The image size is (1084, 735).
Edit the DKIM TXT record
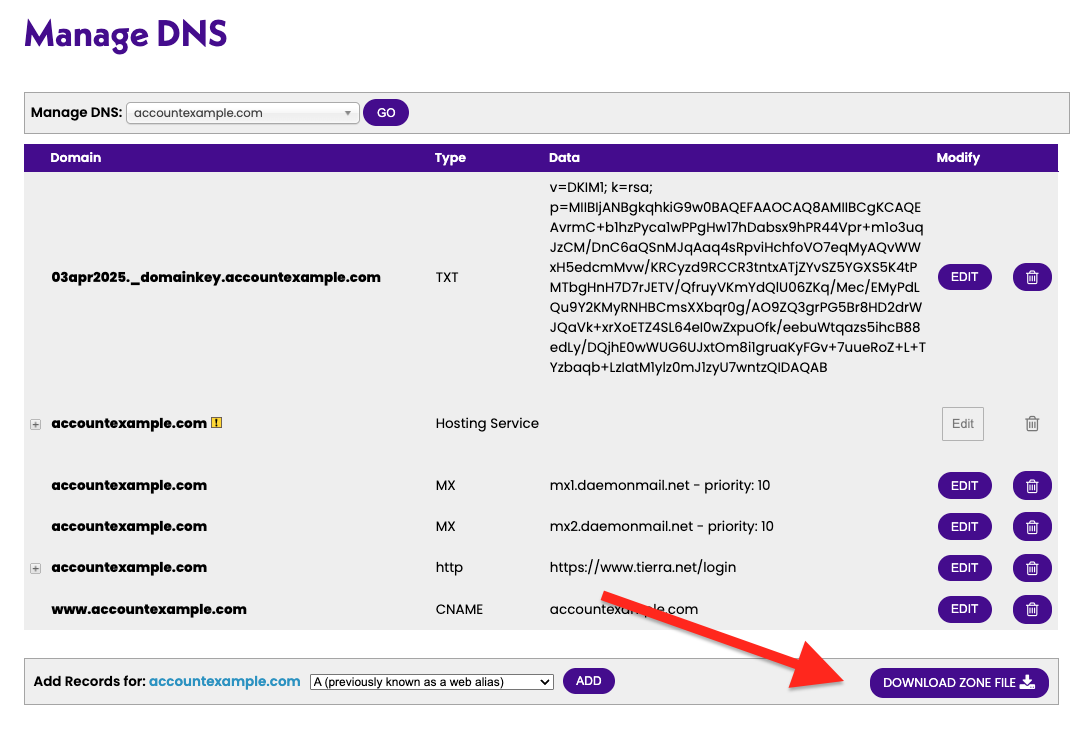(x=964, y=277)
